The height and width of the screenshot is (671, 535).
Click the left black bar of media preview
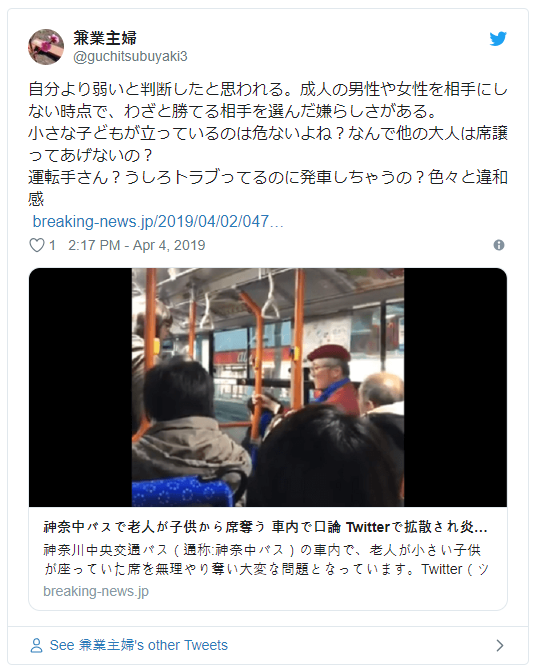[x=80, y=387]
